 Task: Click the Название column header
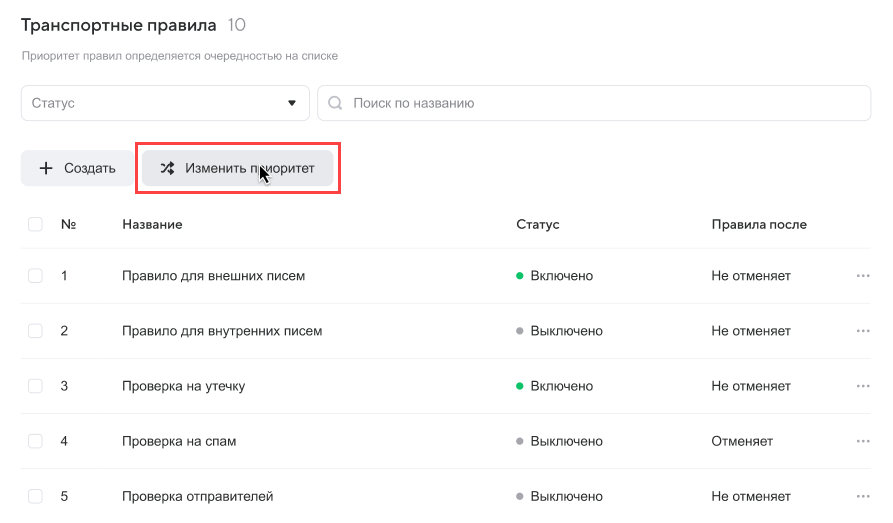pyautogui.click(x=152, y=224)
